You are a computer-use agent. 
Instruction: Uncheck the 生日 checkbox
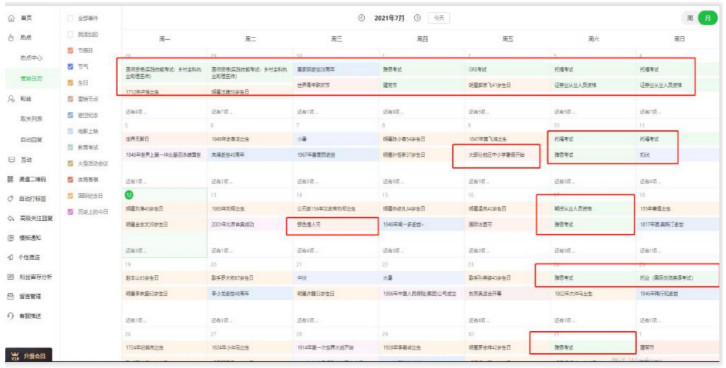pyautogui.click(x=70, y=83)
